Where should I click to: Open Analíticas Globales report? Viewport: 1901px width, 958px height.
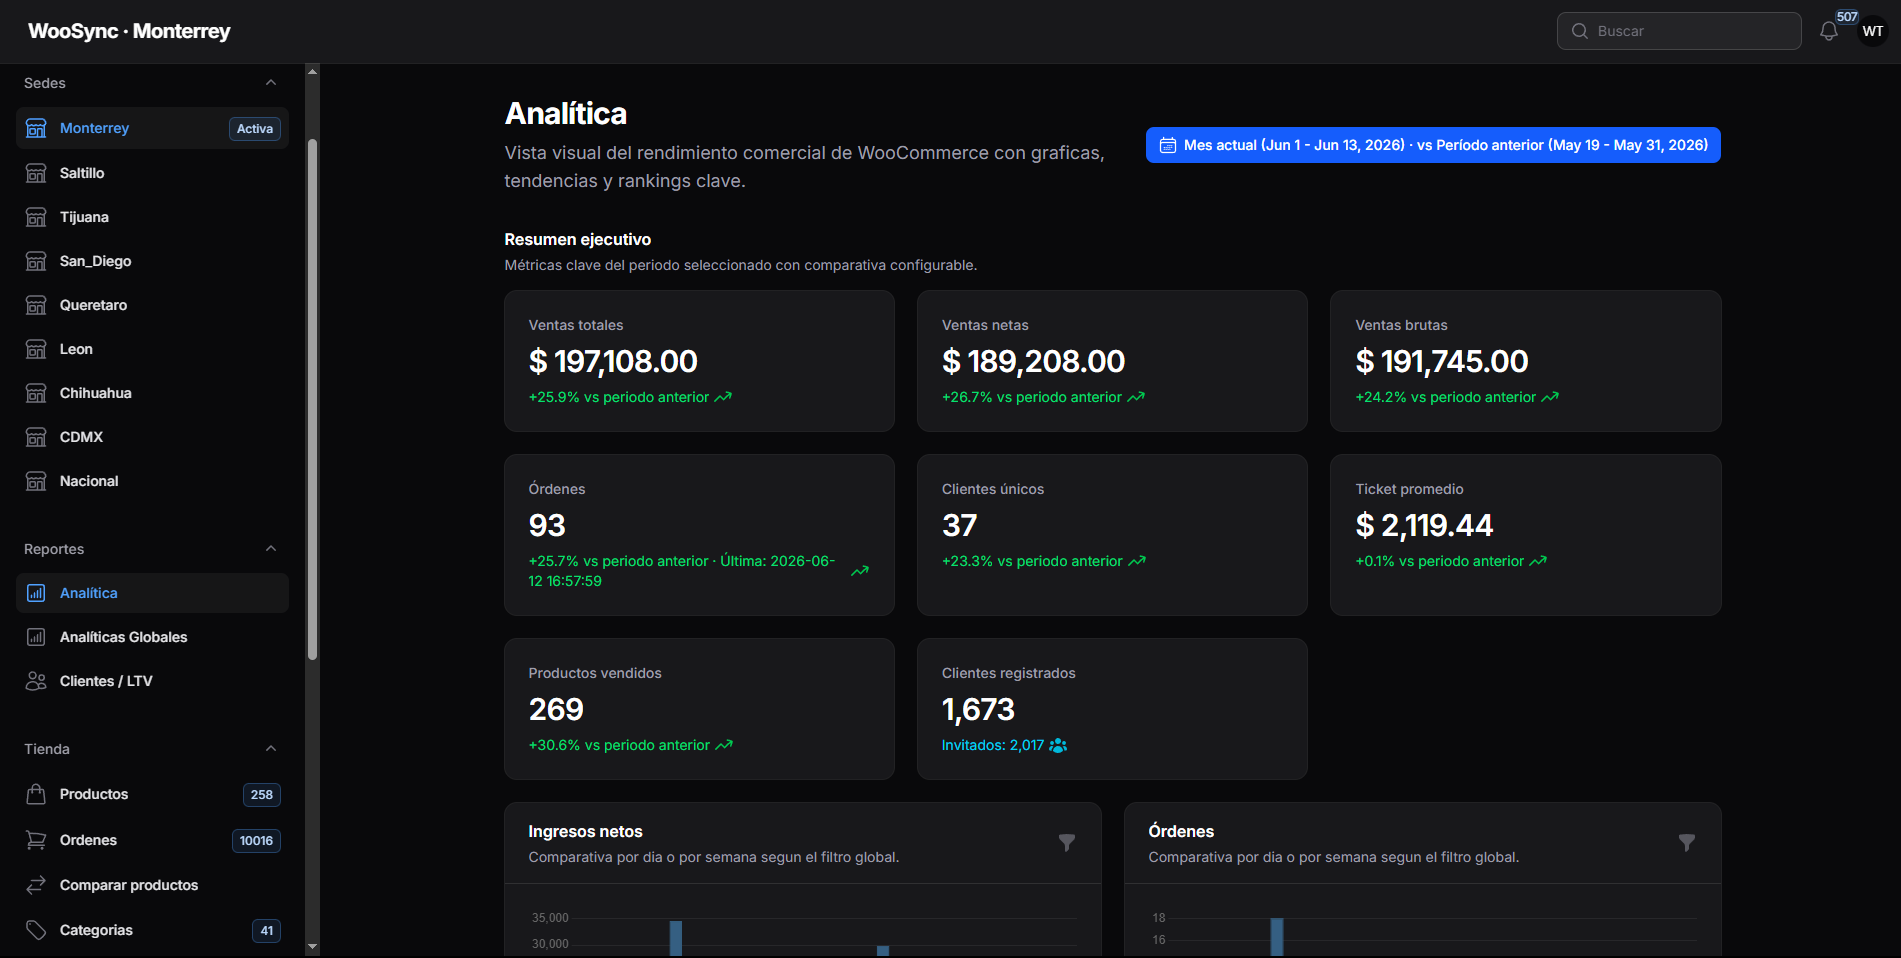[152, 637]
